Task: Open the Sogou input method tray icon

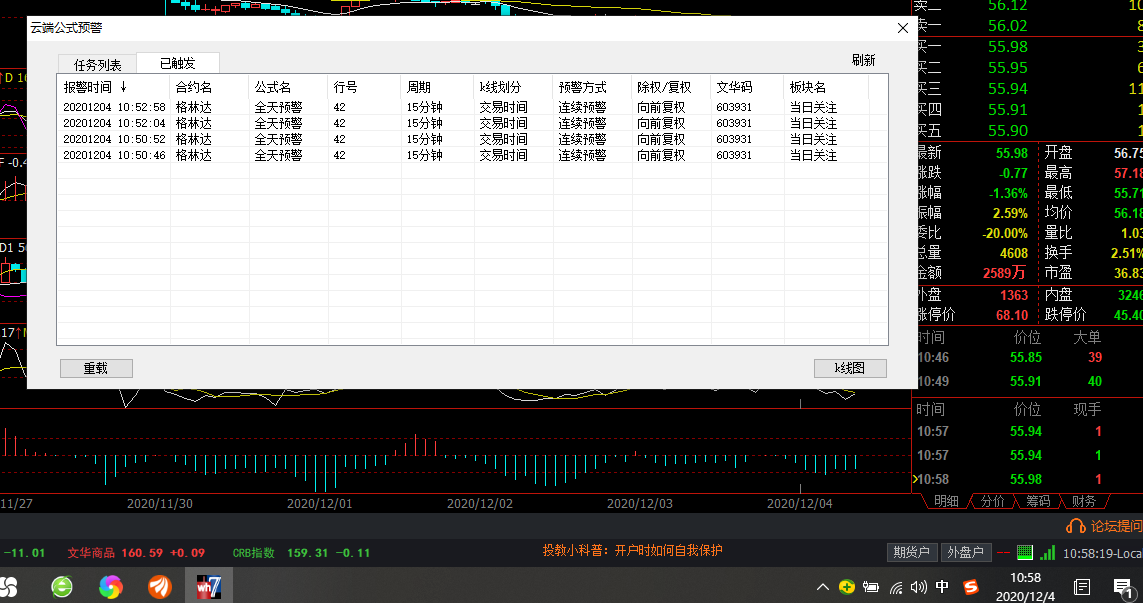Action: (970, 586)
